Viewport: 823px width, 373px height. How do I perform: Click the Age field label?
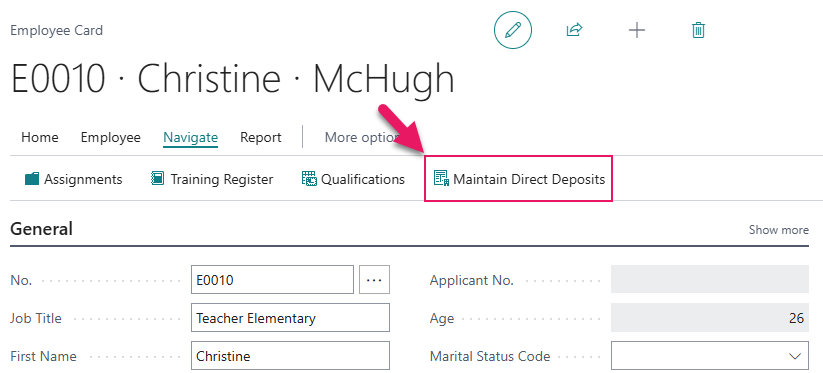[x=442, y=318]
